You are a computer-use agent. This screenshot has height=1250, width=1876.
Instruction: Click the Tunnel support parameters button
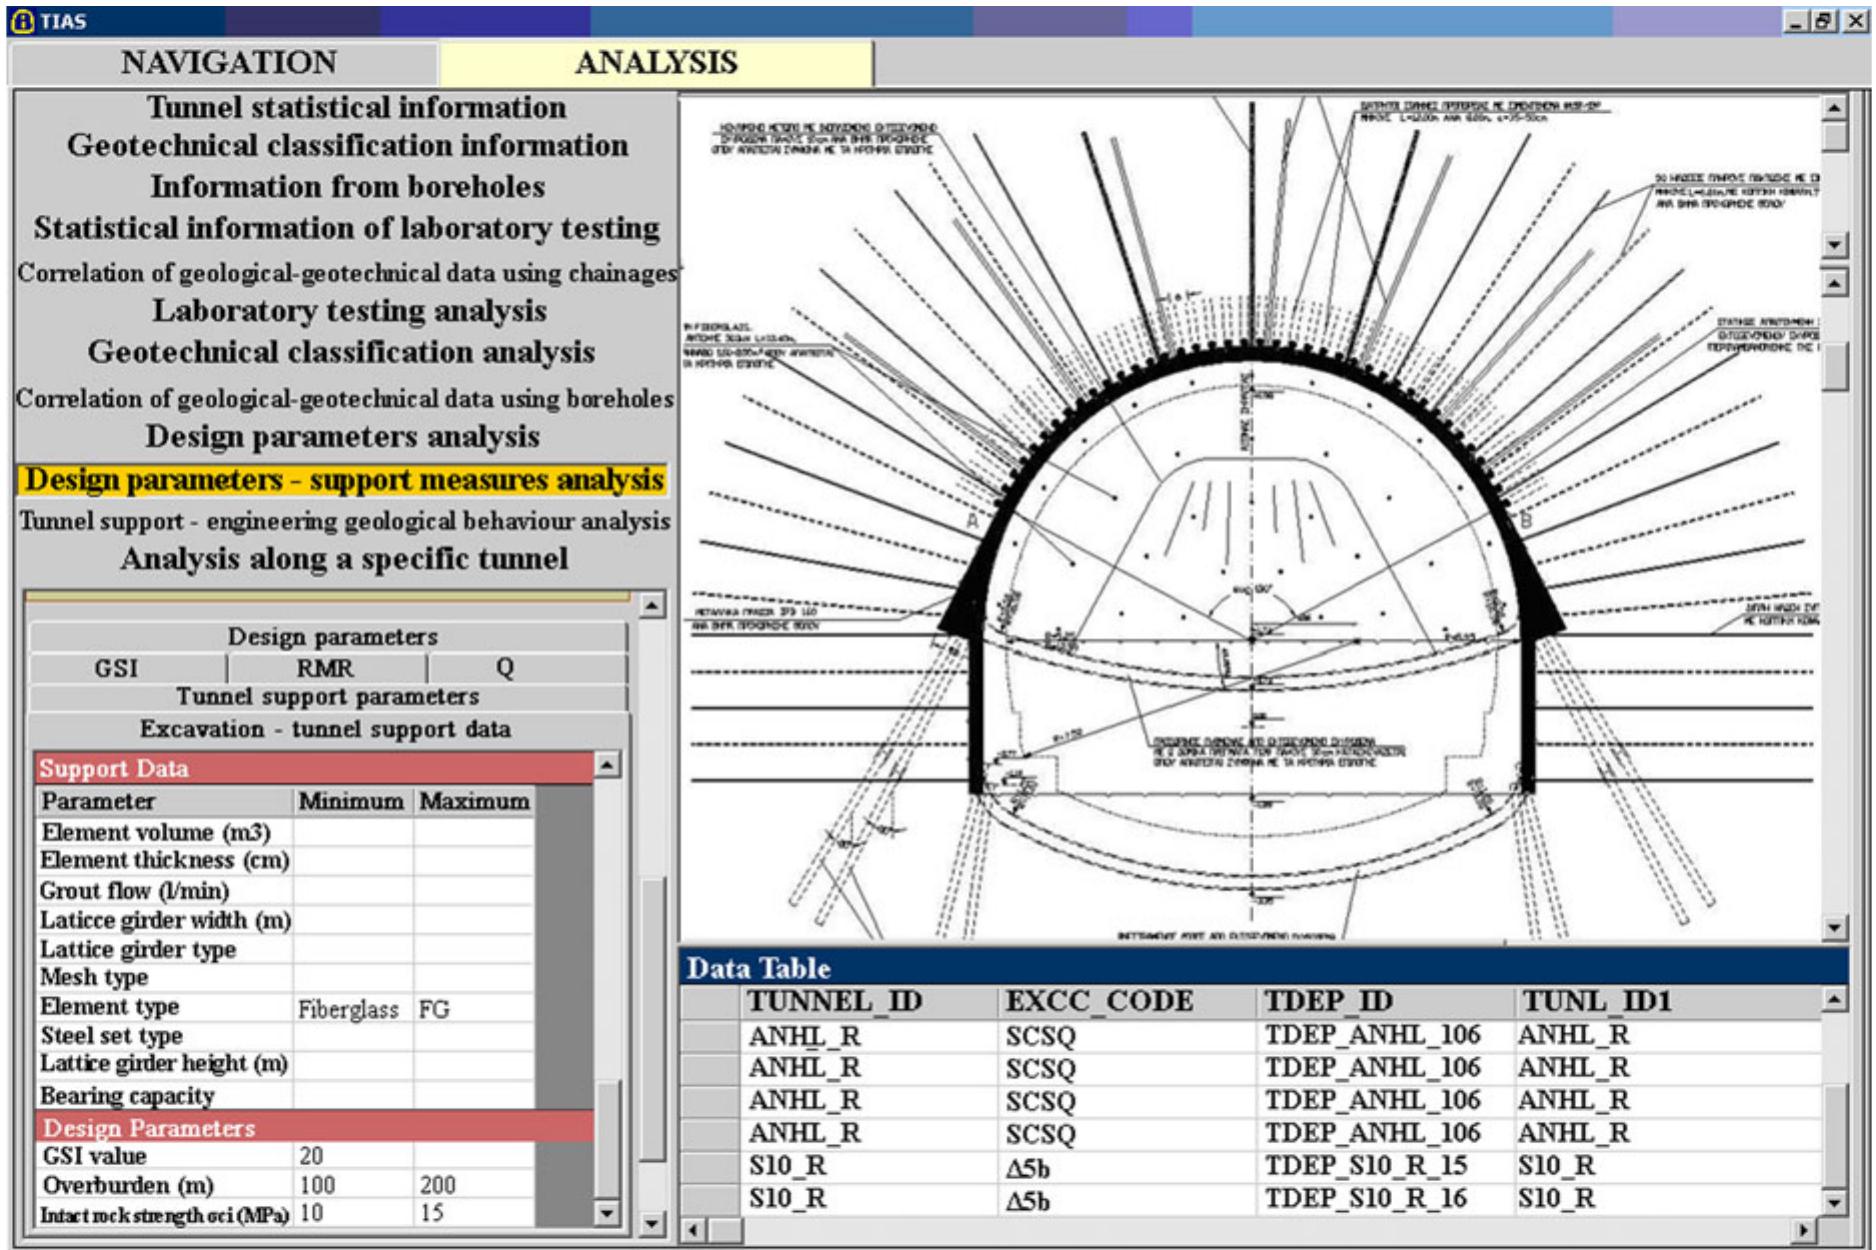click(329, 697)
